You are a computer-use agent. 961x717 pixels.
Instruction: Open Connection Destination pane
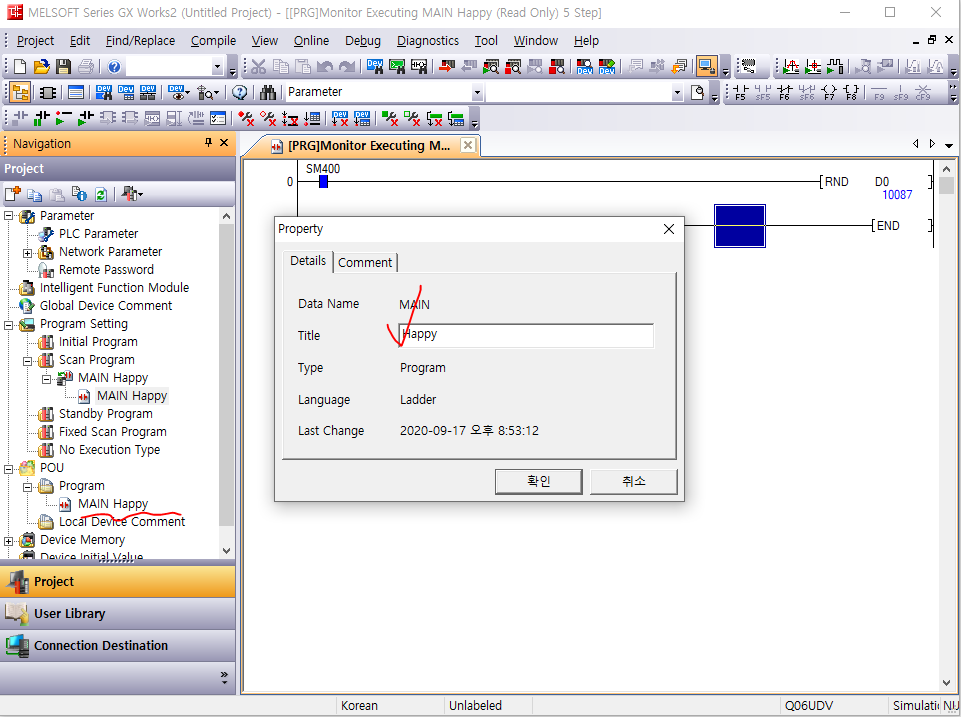[117, 645]
